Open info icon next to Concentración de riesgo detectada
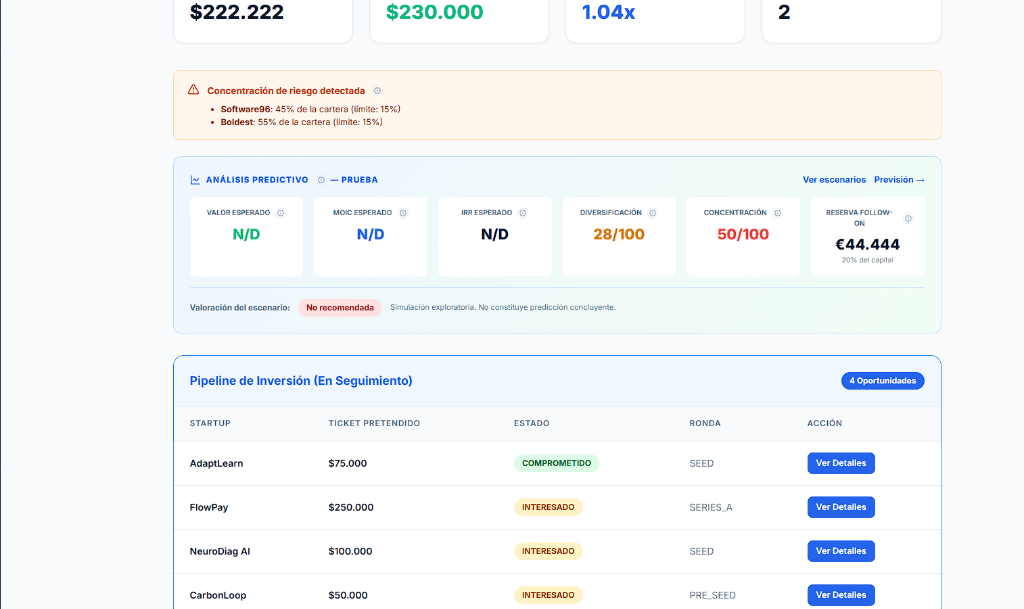This screenshot has height=609, width=1024. point(377,91)
